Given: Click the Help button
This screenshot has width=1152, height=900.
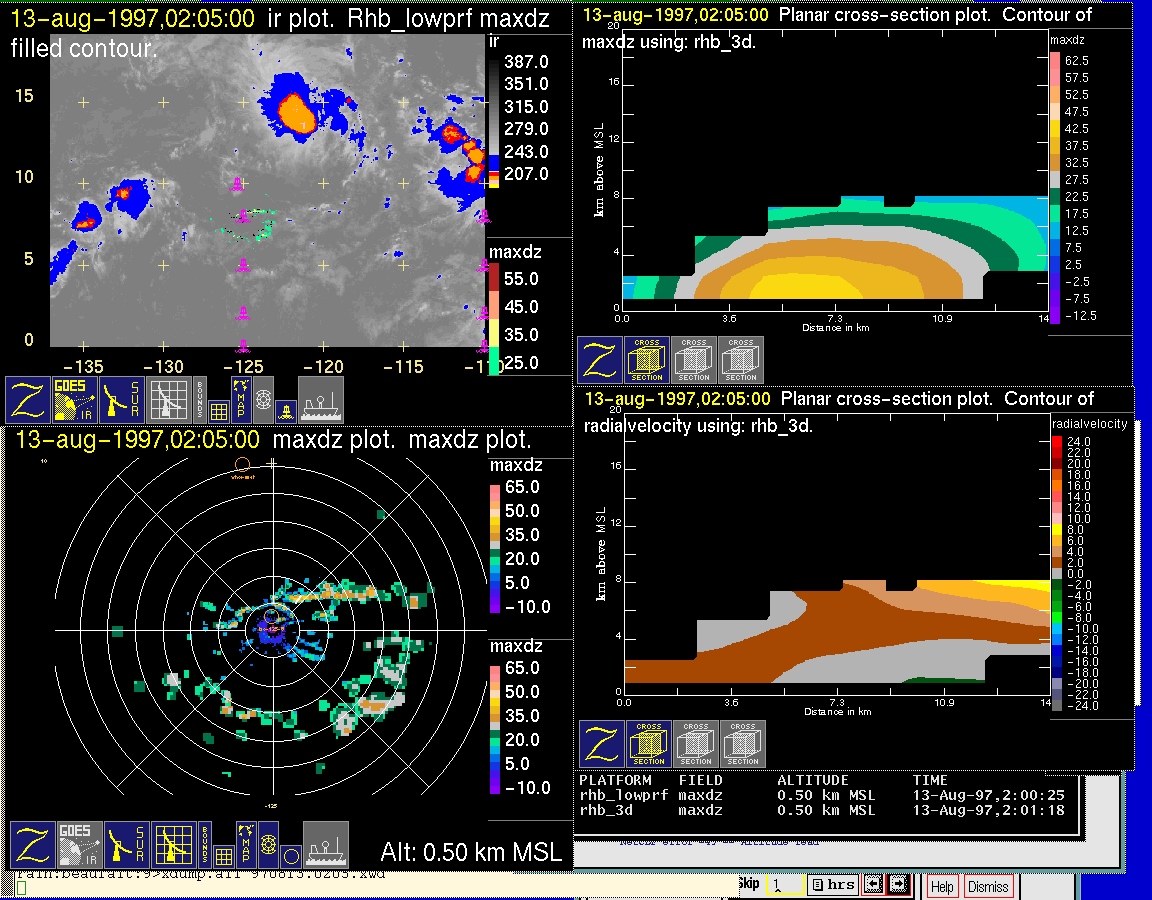Looking at the screenshot, I should click(942, 886).
